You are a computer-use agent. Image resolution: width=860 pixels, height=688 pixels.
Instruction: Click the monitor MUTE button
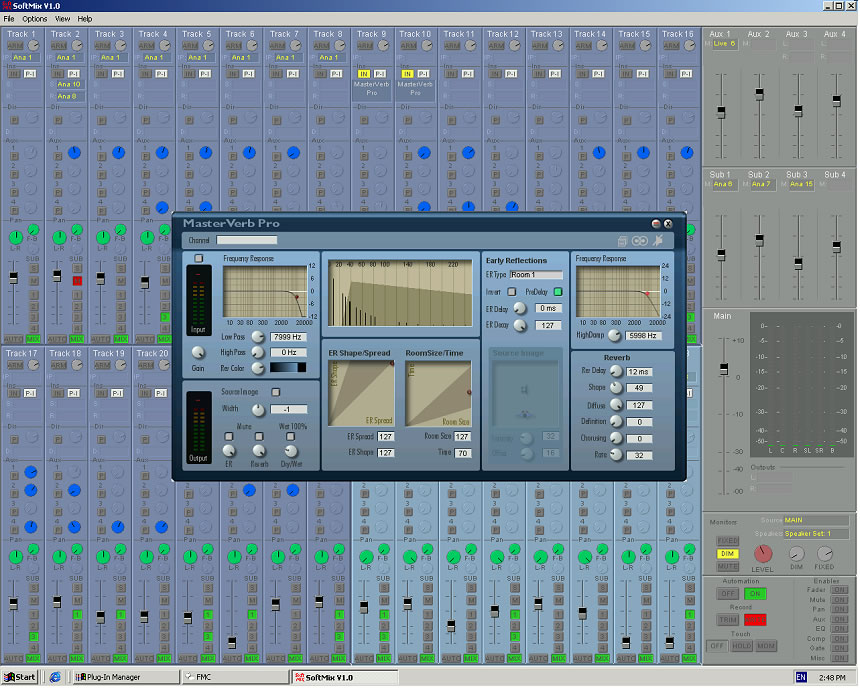[727, 567]
